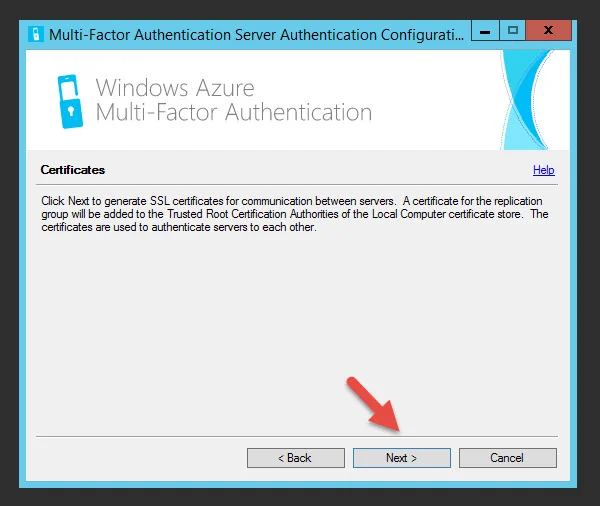
Task: Click the Certificates section heading
Action: 73,170
